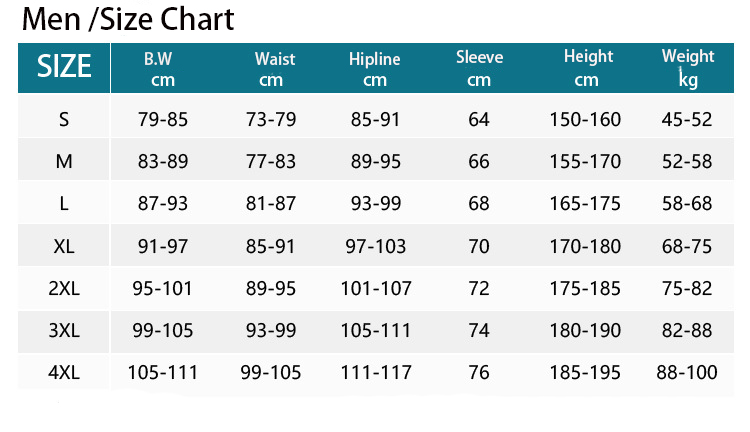Click the size S row label

[x=64, y=119]
